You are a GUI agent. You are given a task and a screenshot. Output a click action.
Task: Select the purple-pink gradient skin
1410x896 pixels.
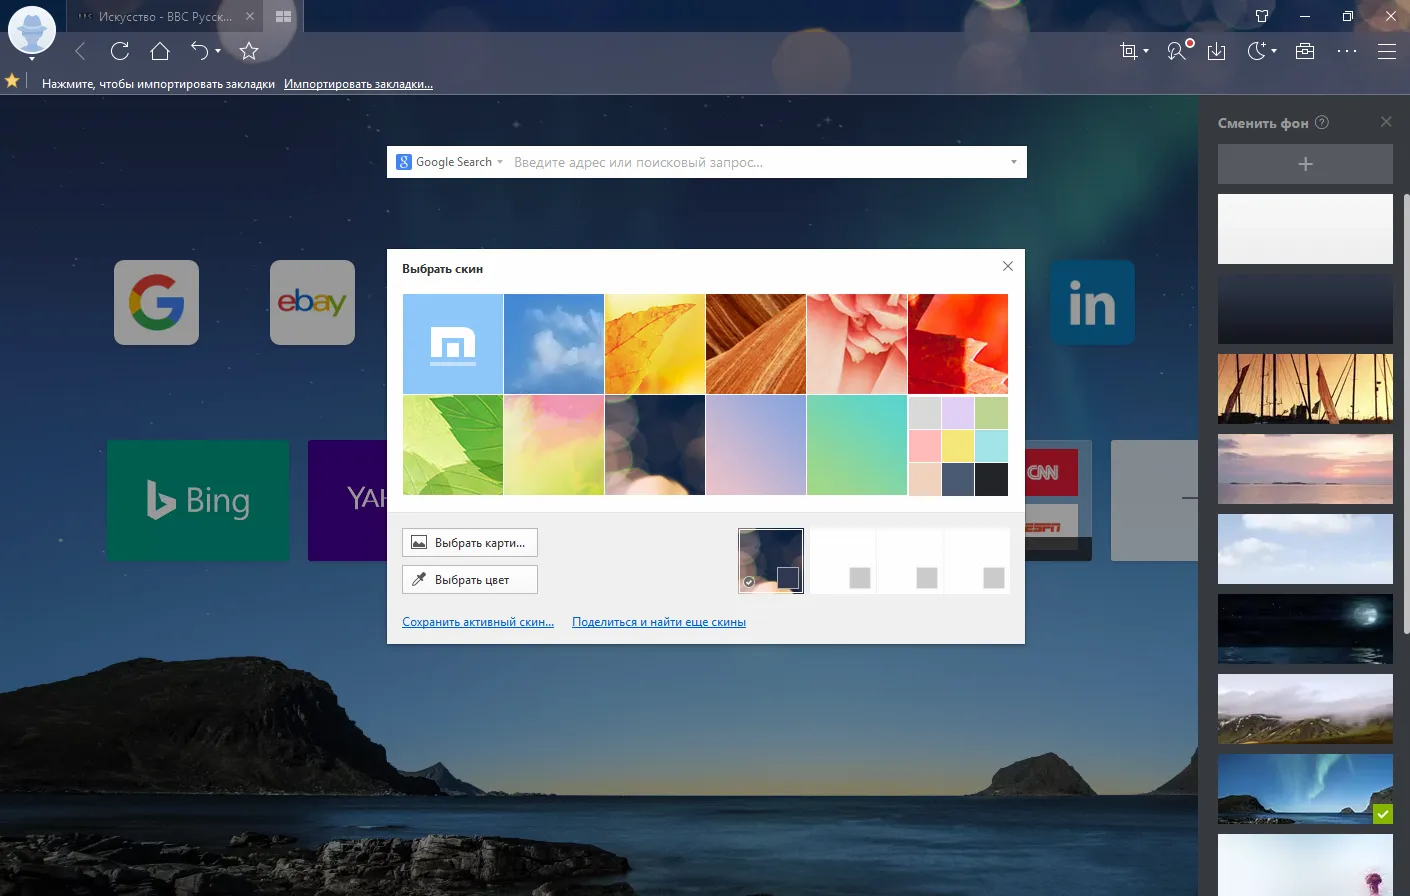(x=756, y=445)
